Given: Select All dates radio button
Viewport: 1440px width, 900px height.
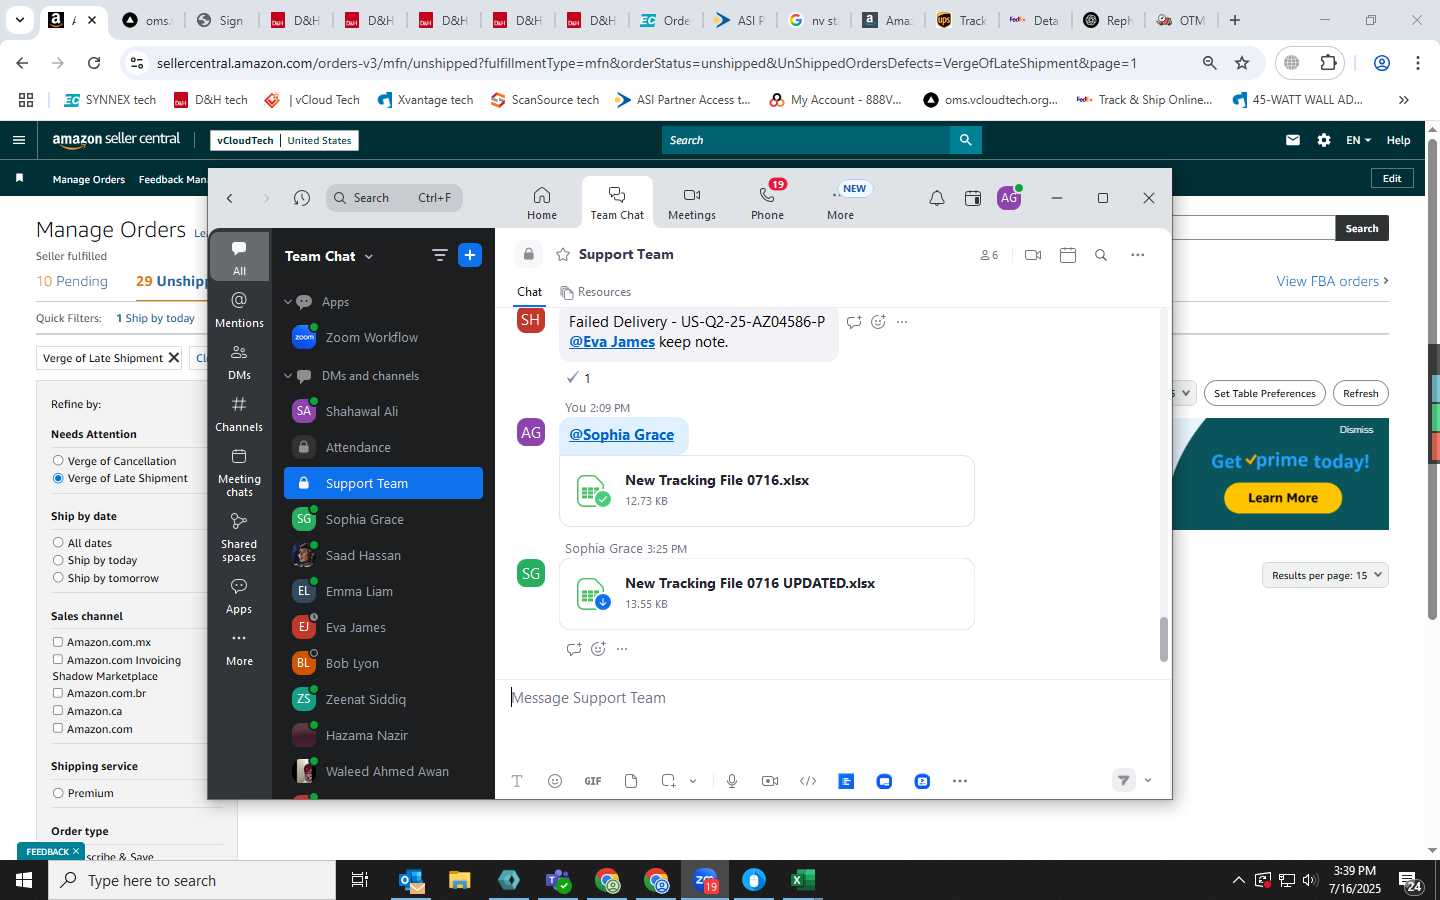Looking at the screenshot, I should point(58,543).
